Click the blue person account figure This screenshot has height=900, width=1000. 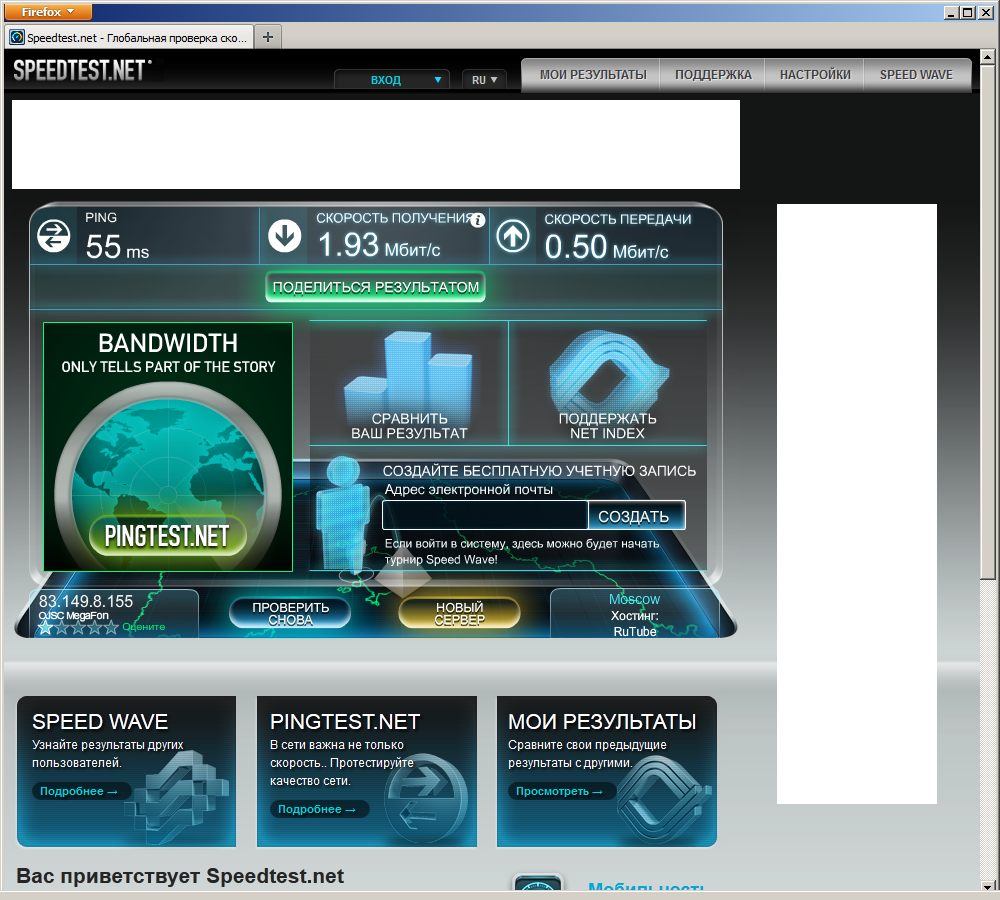(344, 513)
